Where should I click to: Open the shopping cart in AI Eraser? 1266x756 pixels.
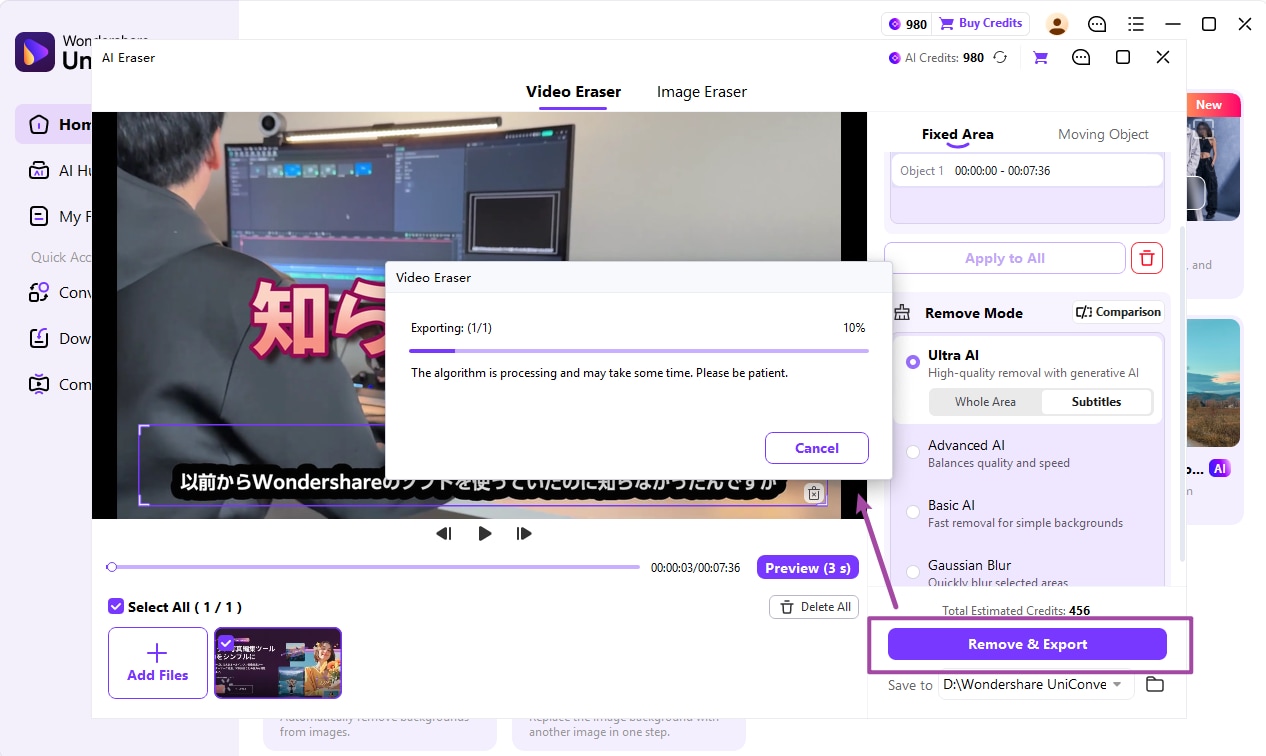pos(1040,58)
